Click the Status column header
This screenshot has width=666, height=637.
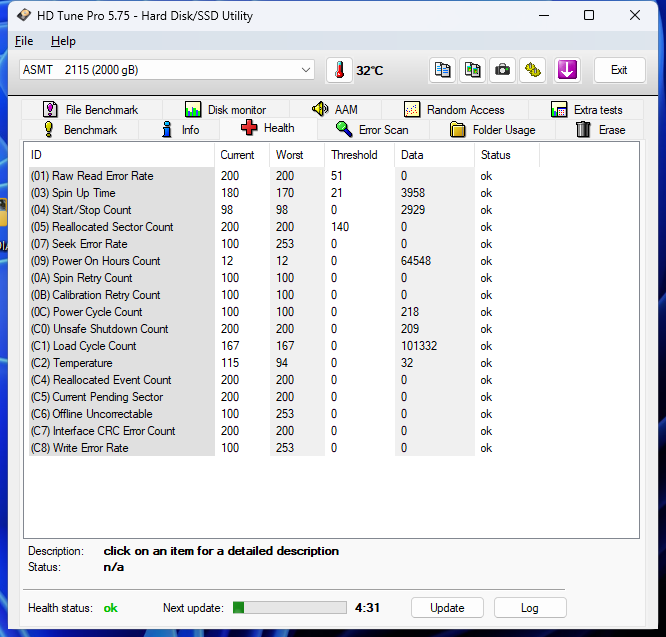[x=507, y=155]
